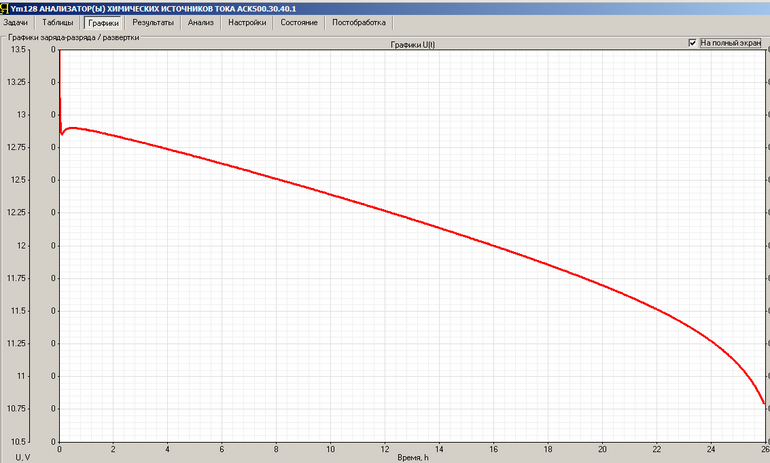Go to the Анализ tab
This screenshot has height=463, width=770.
(x=200, y=23)
